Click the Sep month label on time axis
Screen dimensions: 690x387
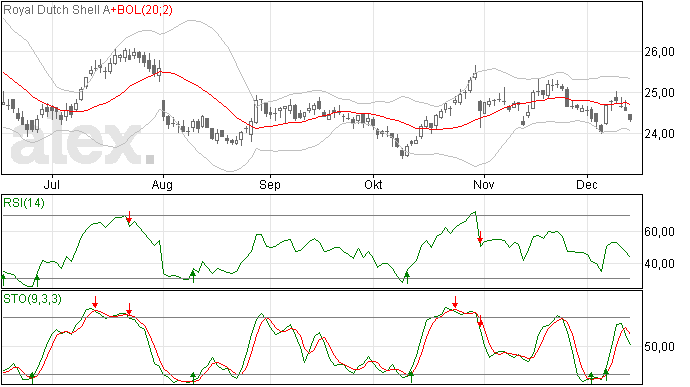(x=270, y=184)
